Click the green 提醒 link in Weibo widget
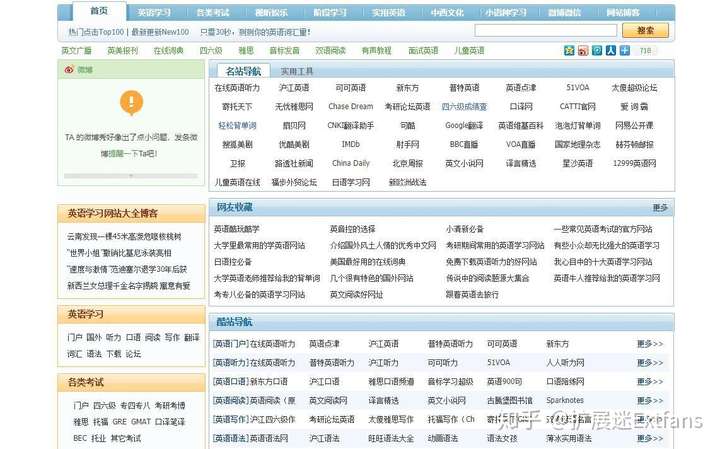 116,154
